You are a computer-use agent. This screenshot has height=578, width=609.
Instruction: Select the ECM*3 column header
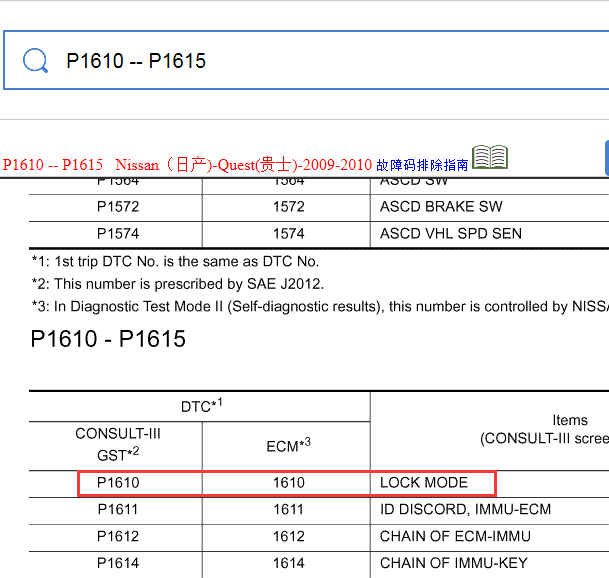[x=289, y=446]
